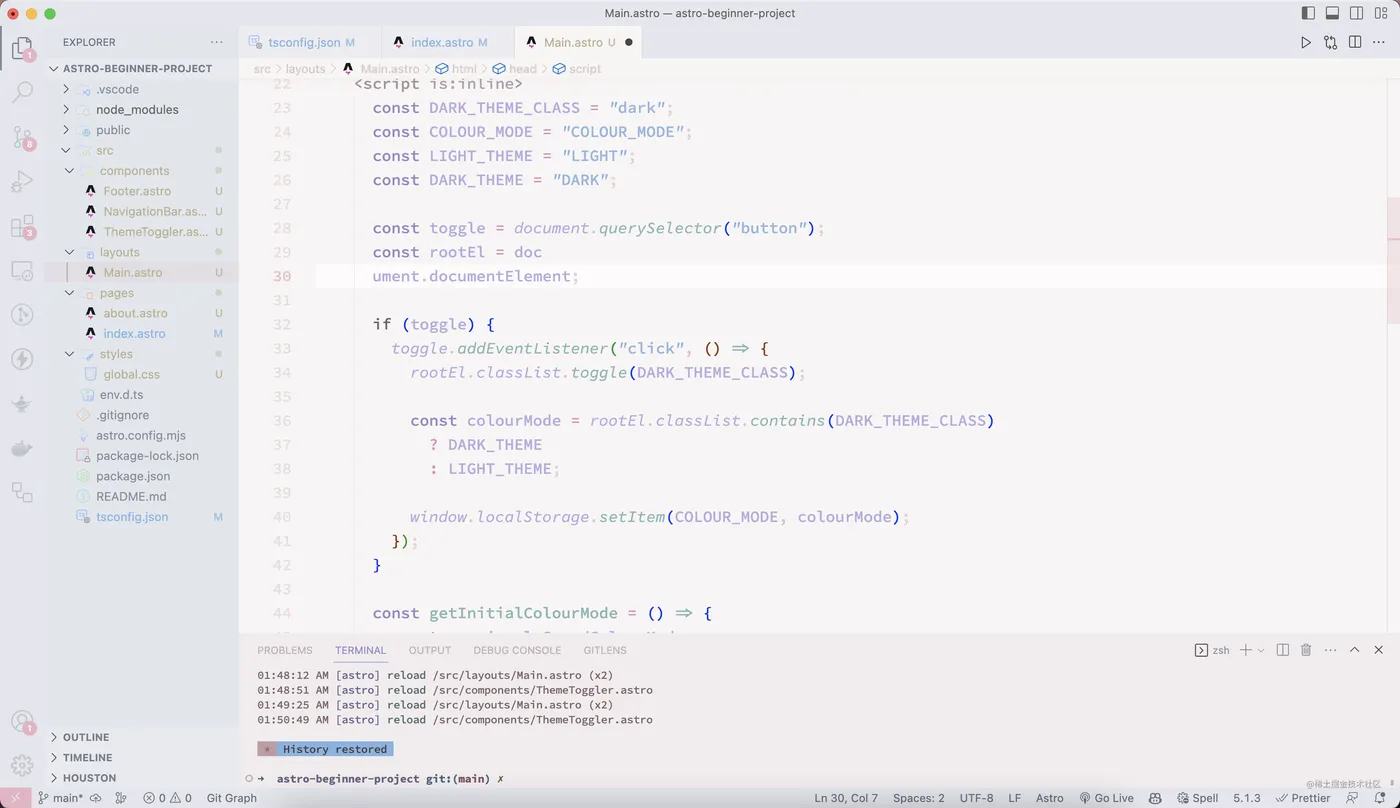Split the terminal panel
The image size is (1400, 808).
click(x=1283, y=650)
